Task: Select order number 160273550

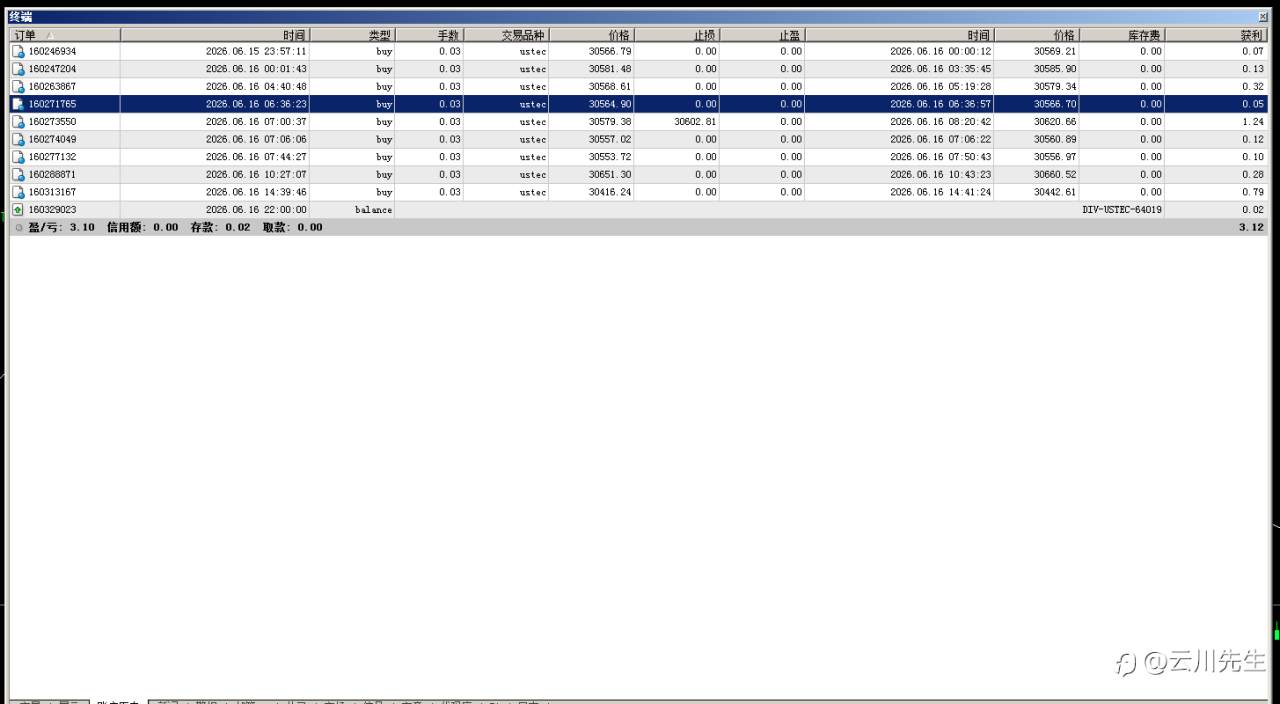Action: [x=52, y=122]
